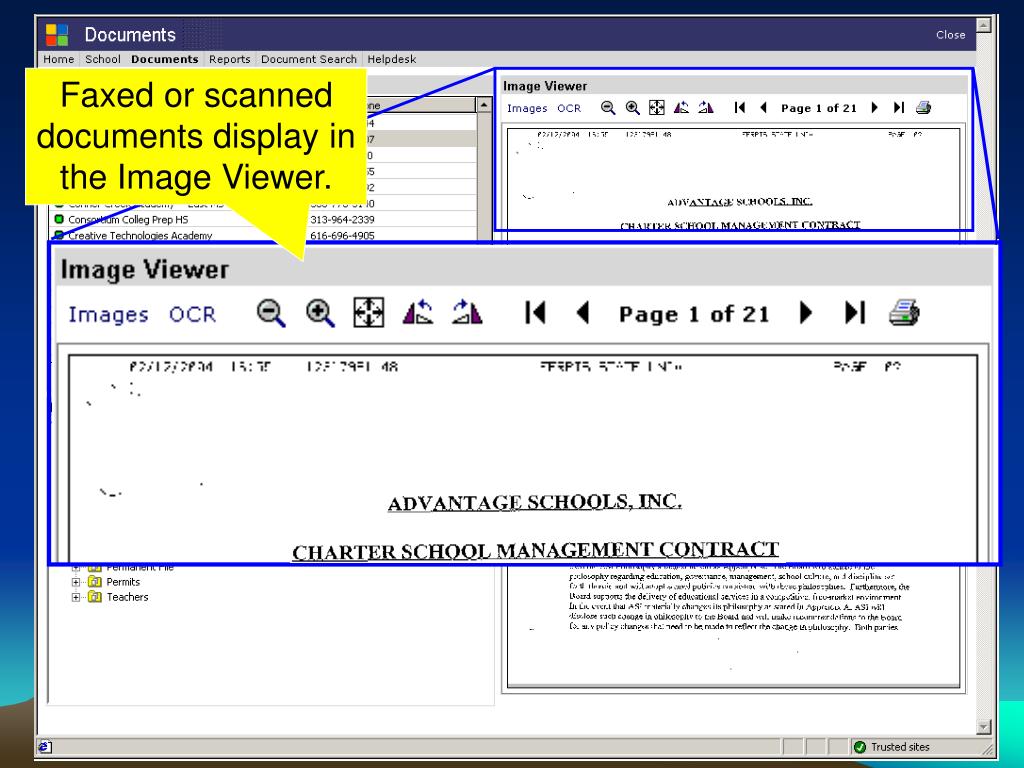Zoom out in the small Image Viewer panel
1024x768 pixels.
click(x=608, y=108)
